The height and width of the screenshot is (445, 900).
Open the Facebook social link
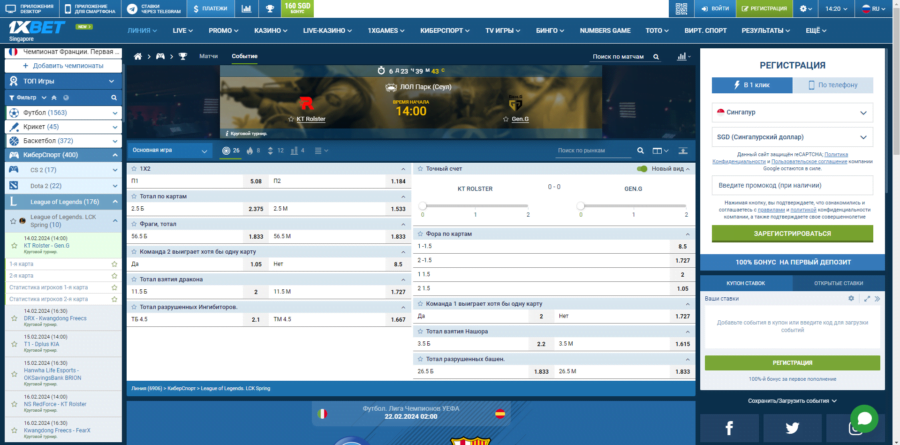coord(729,428)
